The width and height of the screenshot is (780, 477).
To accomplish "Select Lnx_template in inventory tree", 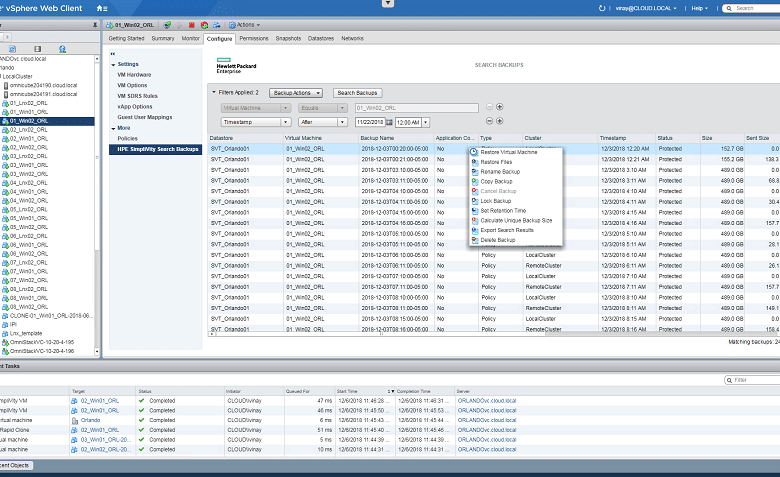I will (x=26, y=334).
